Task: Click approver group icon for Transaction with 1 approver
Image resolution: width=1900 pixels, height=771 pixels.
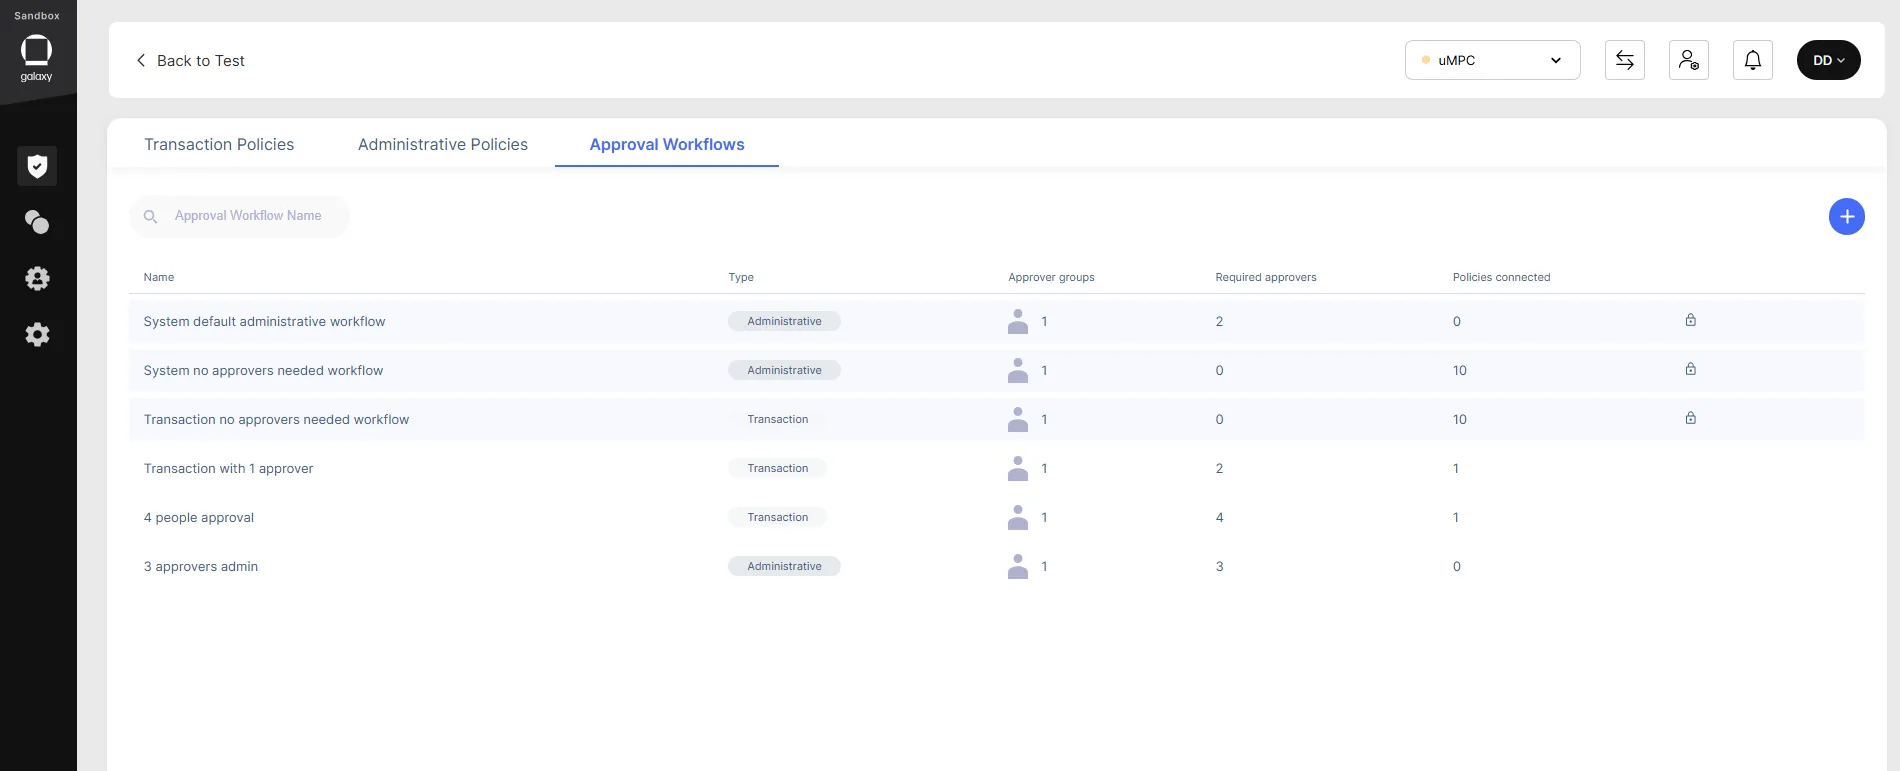Action: click(1018, 468)
